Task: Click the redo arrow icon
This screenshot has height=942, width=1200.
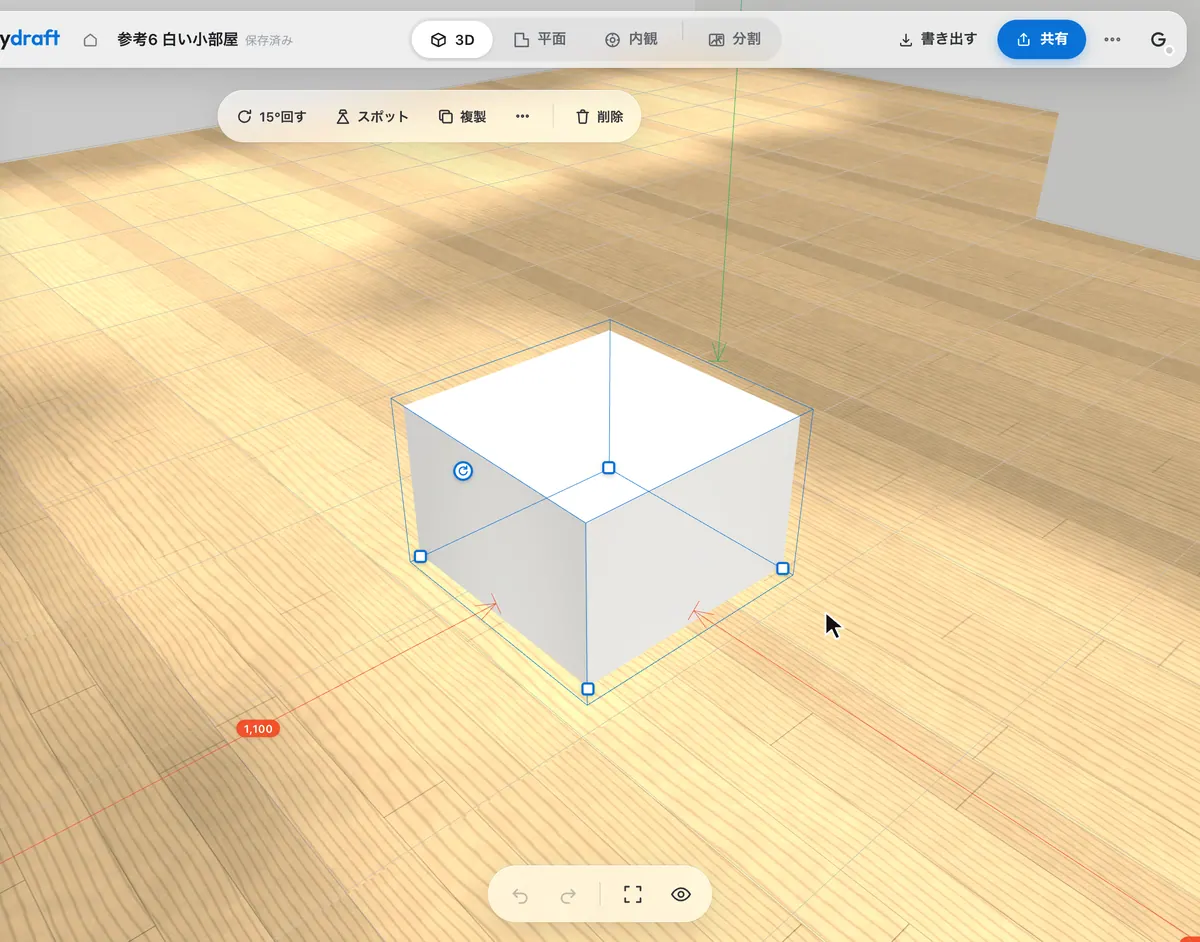Action: click(568, 895)
